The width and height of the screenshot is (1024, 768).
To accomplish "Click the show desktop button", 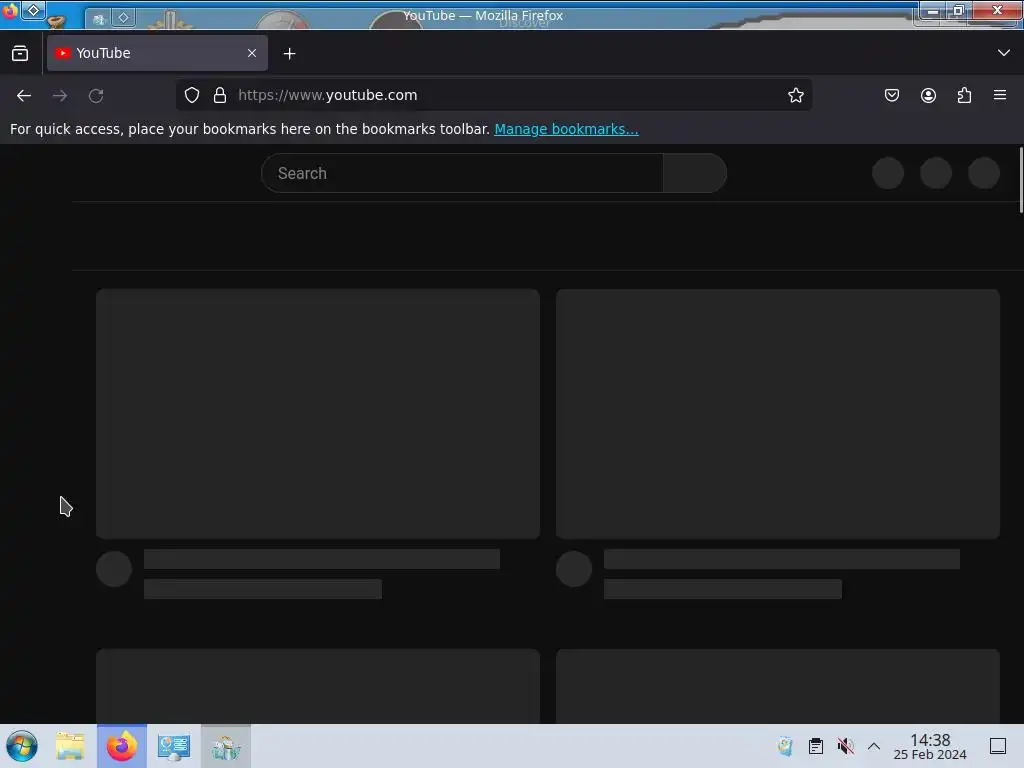I will 998,746.
